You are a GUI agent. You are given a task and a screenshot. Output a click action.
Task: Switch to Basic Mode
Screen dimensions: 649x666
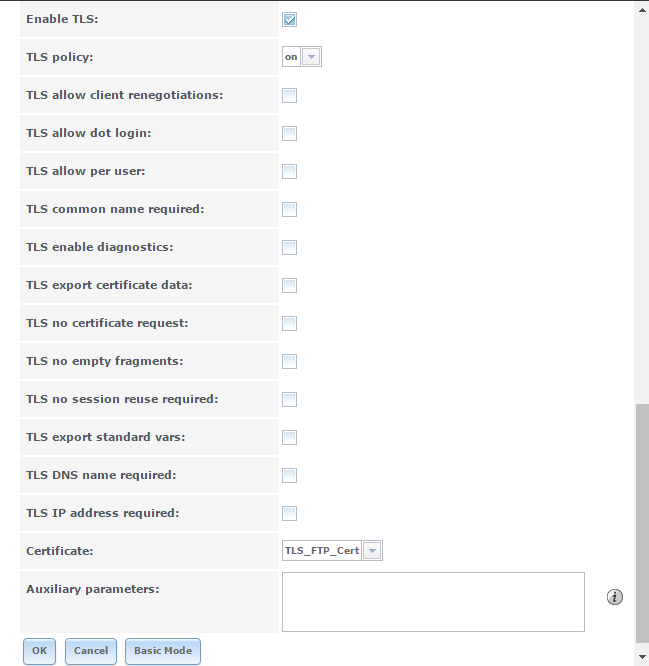pyautogui.click(x=163, y=651)
